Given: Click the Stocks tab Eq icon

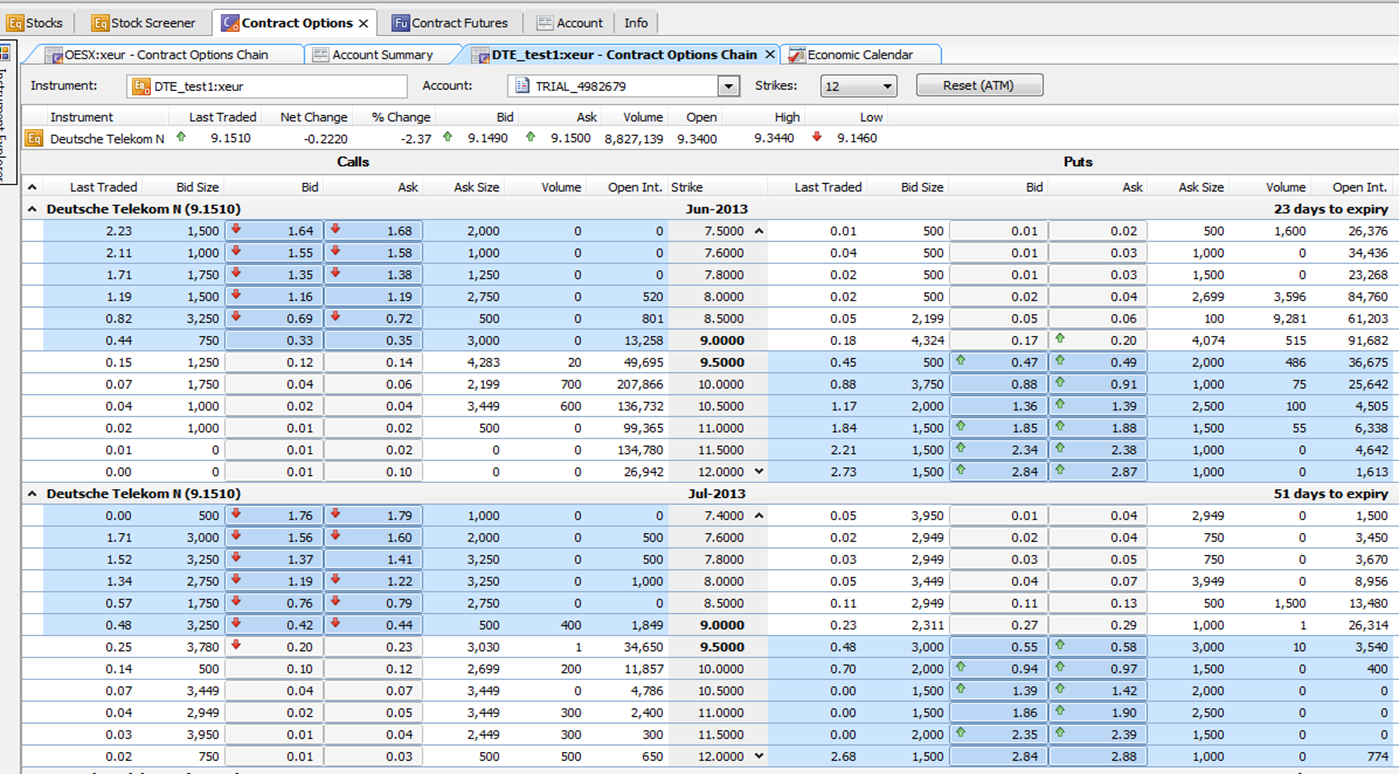Looking at the screenshot, I should [15, 22].
